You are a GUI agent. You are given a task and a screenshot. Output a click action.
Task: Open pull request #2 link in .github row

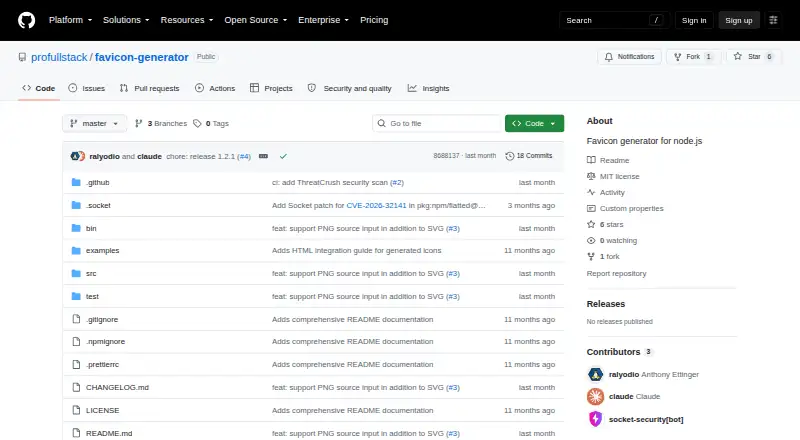click(397, 183)
